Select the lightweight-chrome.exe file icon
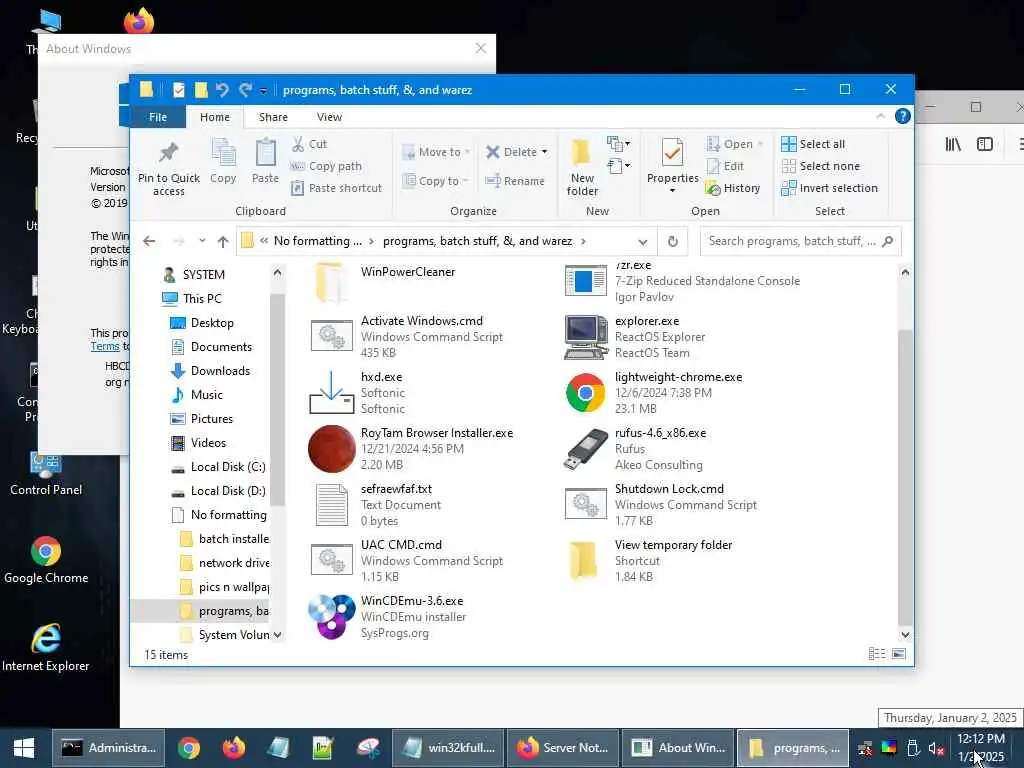This screenshot has width=1024, height=768. tap(585, 393)
